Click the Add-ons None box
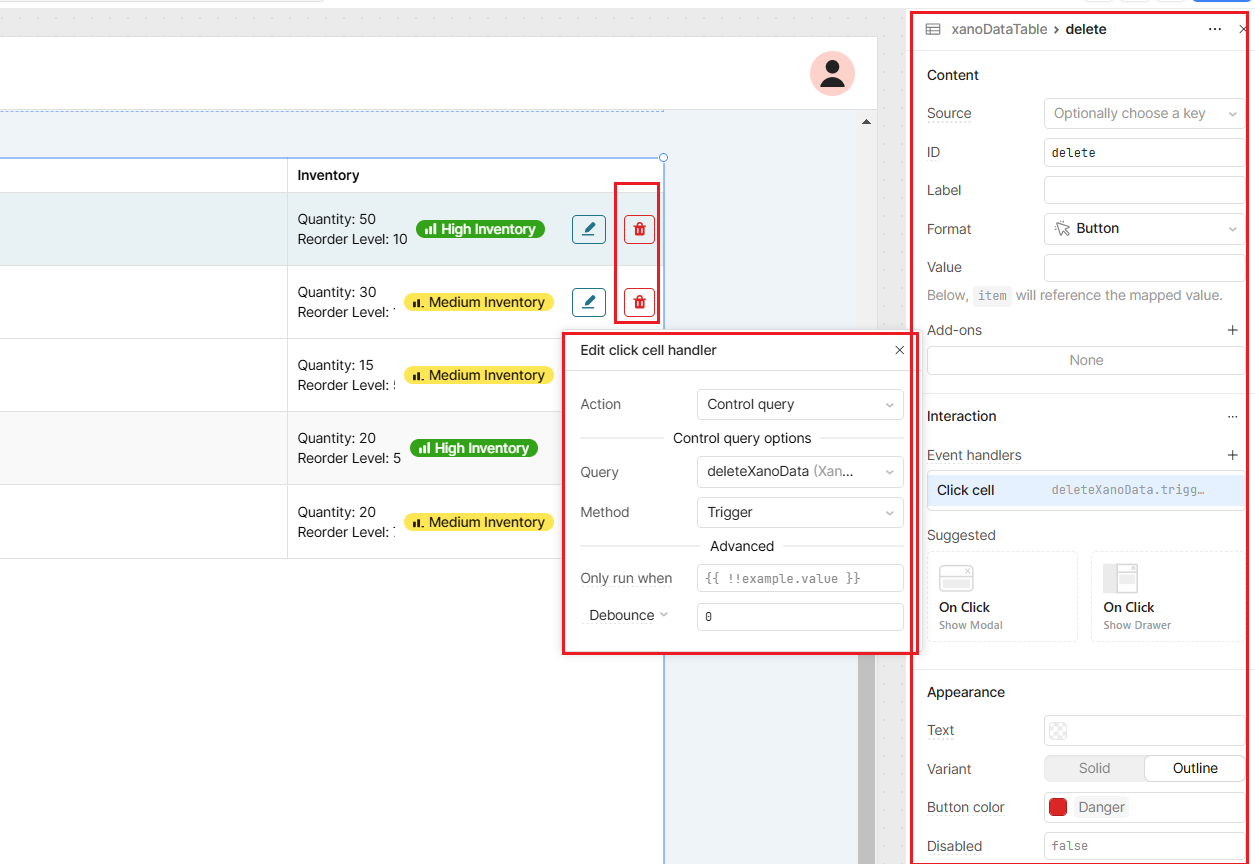Image resolution: width=1255 pixels, height=864 pixels. pyautogui.click(x=1086, y=360)
